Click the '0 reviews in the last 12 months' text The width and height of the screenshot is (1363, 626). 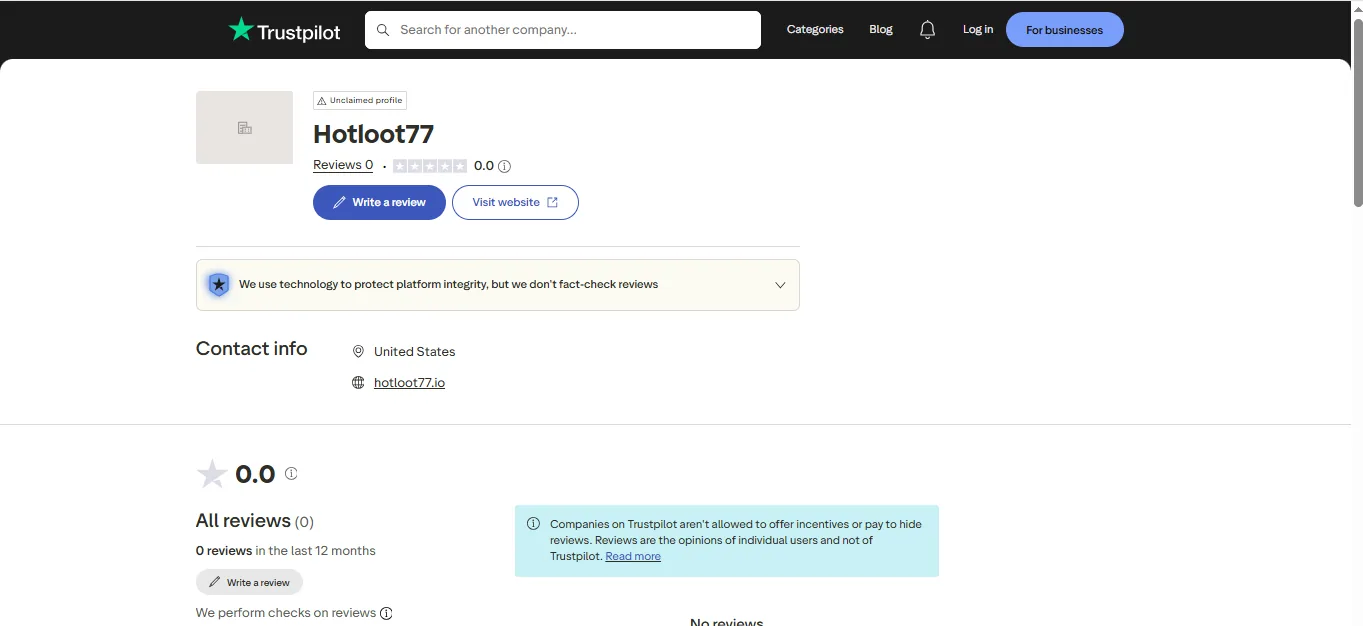(x=286, y=551)
